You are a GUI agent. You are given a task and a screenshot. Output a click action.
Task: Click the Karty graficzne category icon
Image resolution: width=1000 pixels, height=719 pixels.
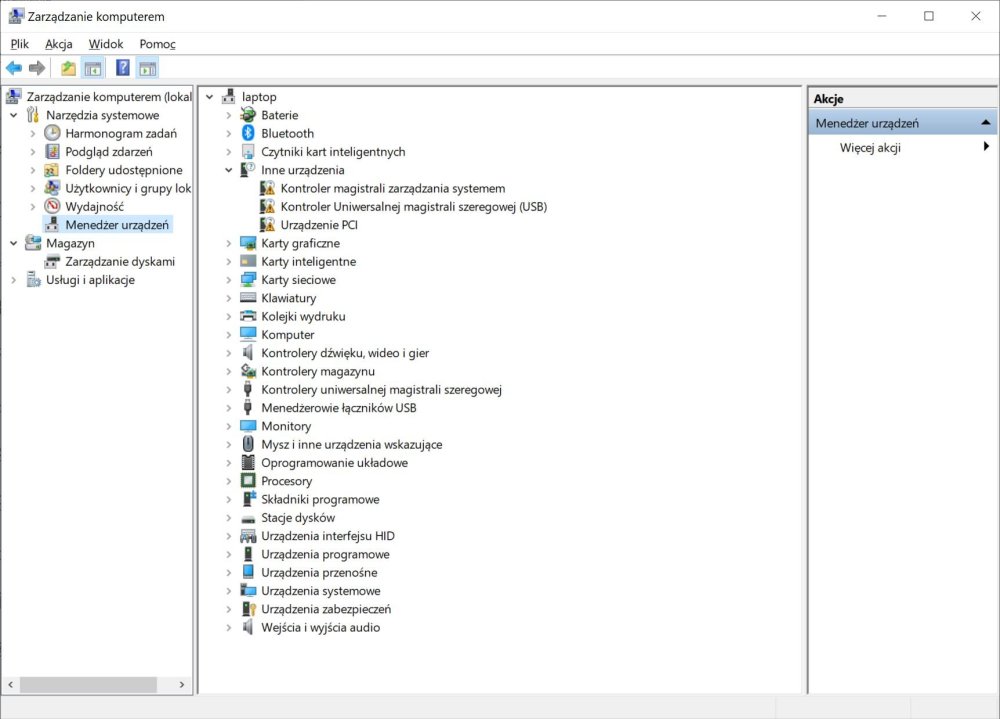coord(249,243)
